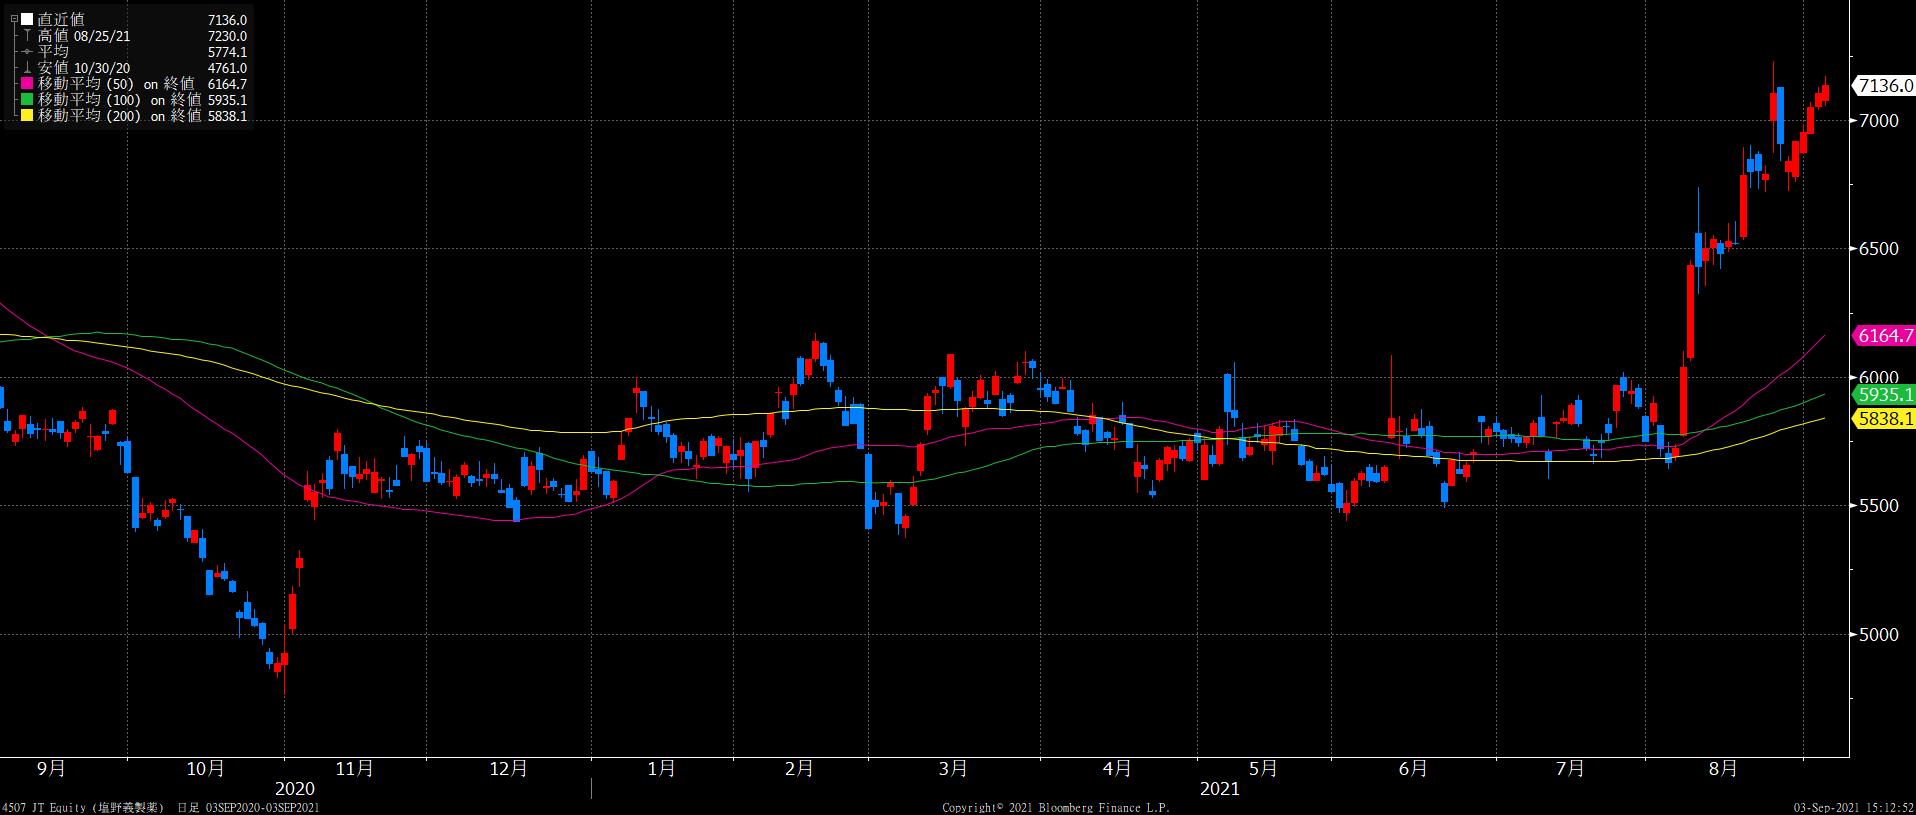Click the magenta 6164.7 axis price tag
1916x815 pixels.
(x=1883, y=336)
